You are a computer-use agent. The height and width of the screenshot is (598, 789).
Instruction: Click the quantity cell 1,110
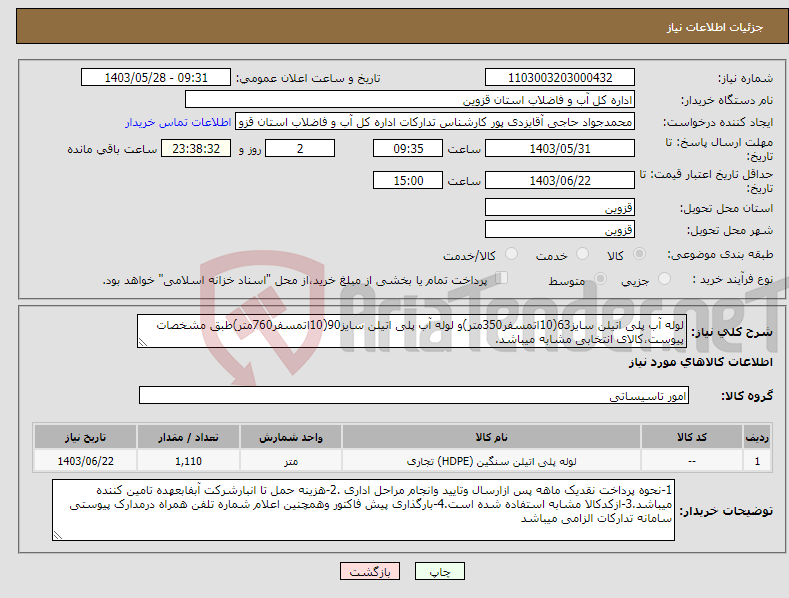(188, 461)
